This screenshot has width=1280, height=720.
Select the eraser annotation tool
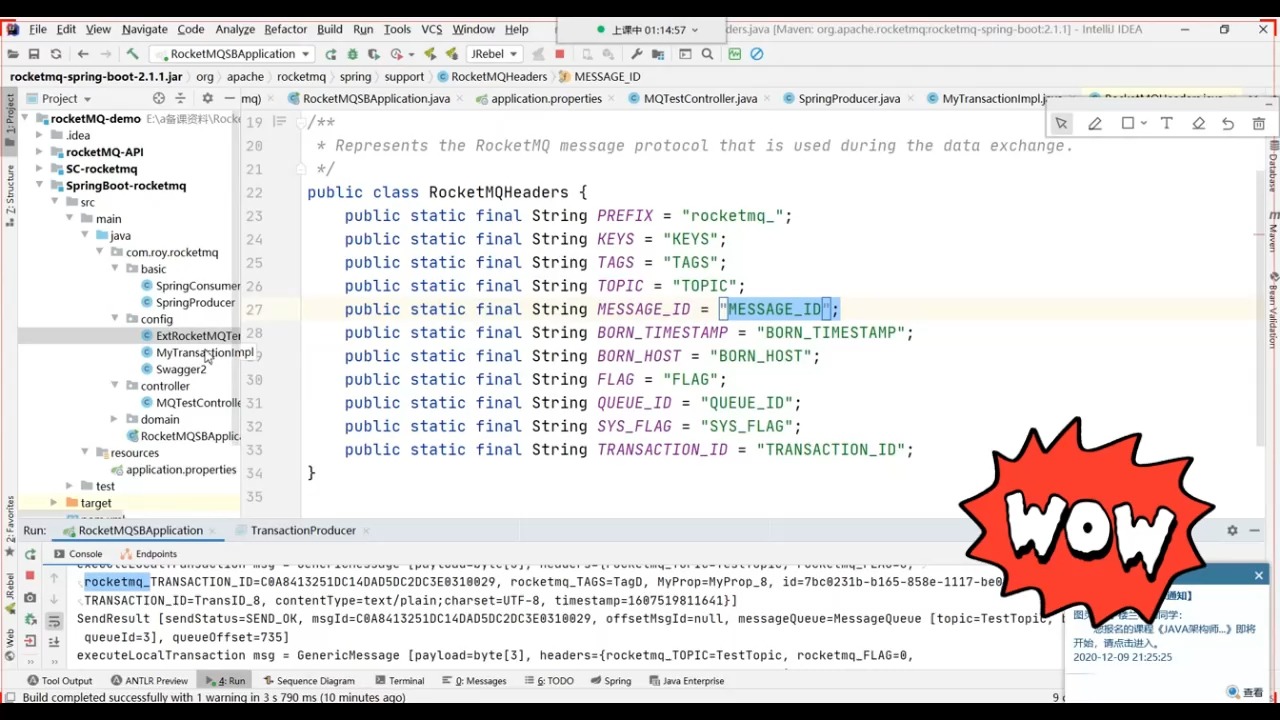(x=1198, y=124)
